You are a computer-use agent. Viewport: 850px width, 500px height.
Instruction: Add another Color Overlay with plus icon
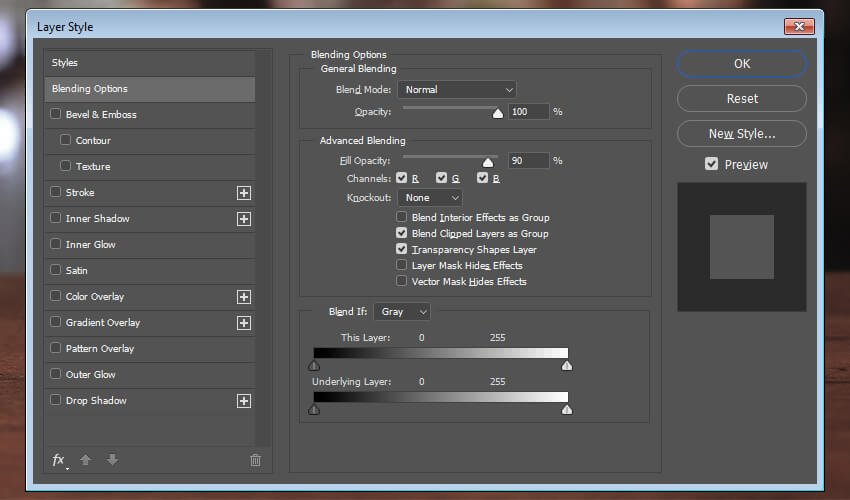click(244, 297)
